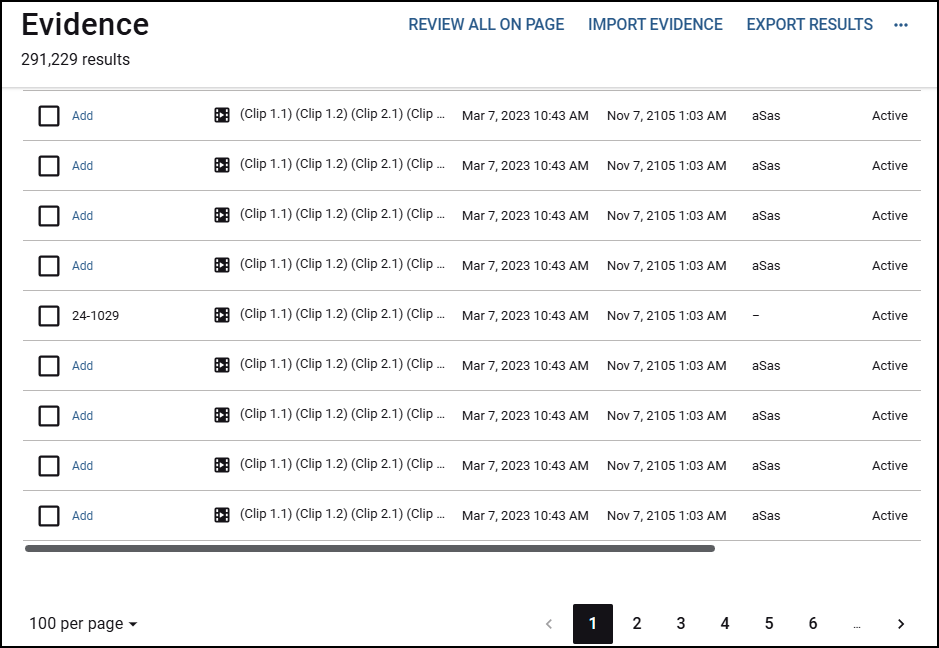Click the video clip icon in last row
The width and height of the screenshot is (939, 648).
click(222, 515)
